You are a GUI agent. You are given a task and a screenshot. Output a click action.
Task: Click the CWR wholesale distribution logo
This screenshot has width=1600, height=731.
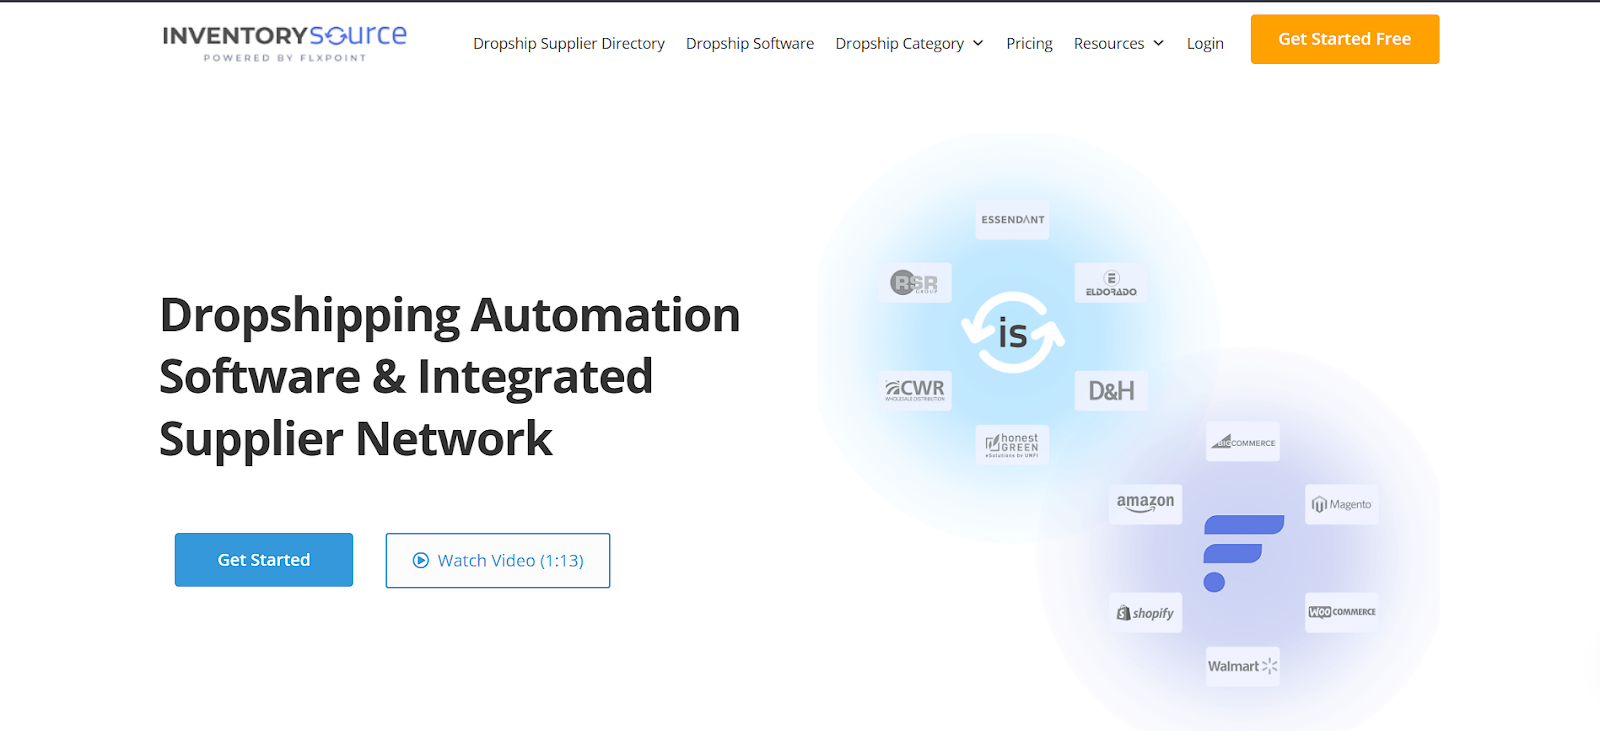pos(915,390)
